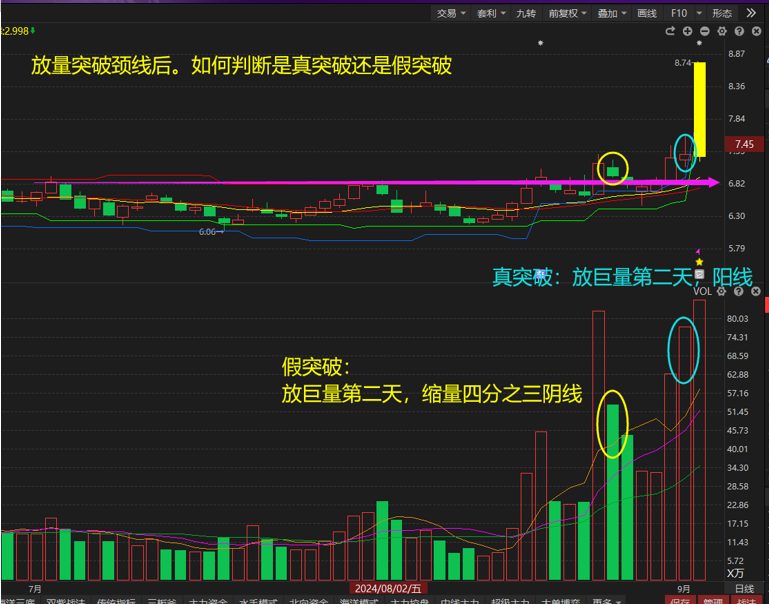Switch period using 日线 button
Image resolution: width=769 pixels, height=604 pixels.
pyautogui.click(x=744, y=588)
